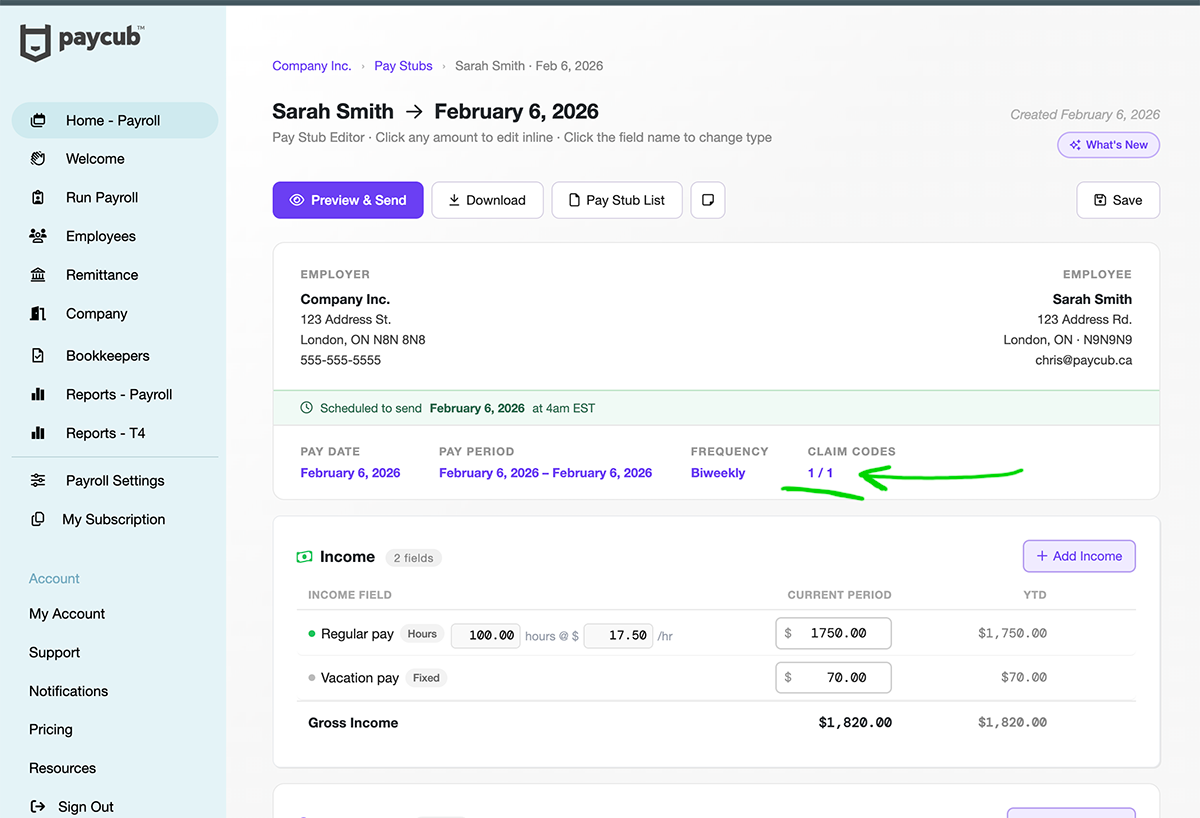Click the Save floppy disk icon
Image resolution: width=1200 pixels, height=818 pixels.
(1101, 200)
